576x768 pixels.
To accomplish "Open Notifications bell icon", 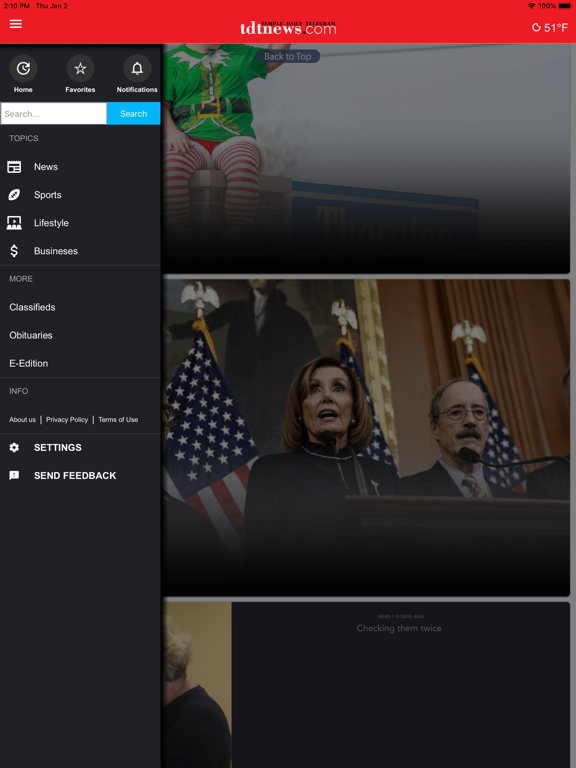I will tap(137, 68).
